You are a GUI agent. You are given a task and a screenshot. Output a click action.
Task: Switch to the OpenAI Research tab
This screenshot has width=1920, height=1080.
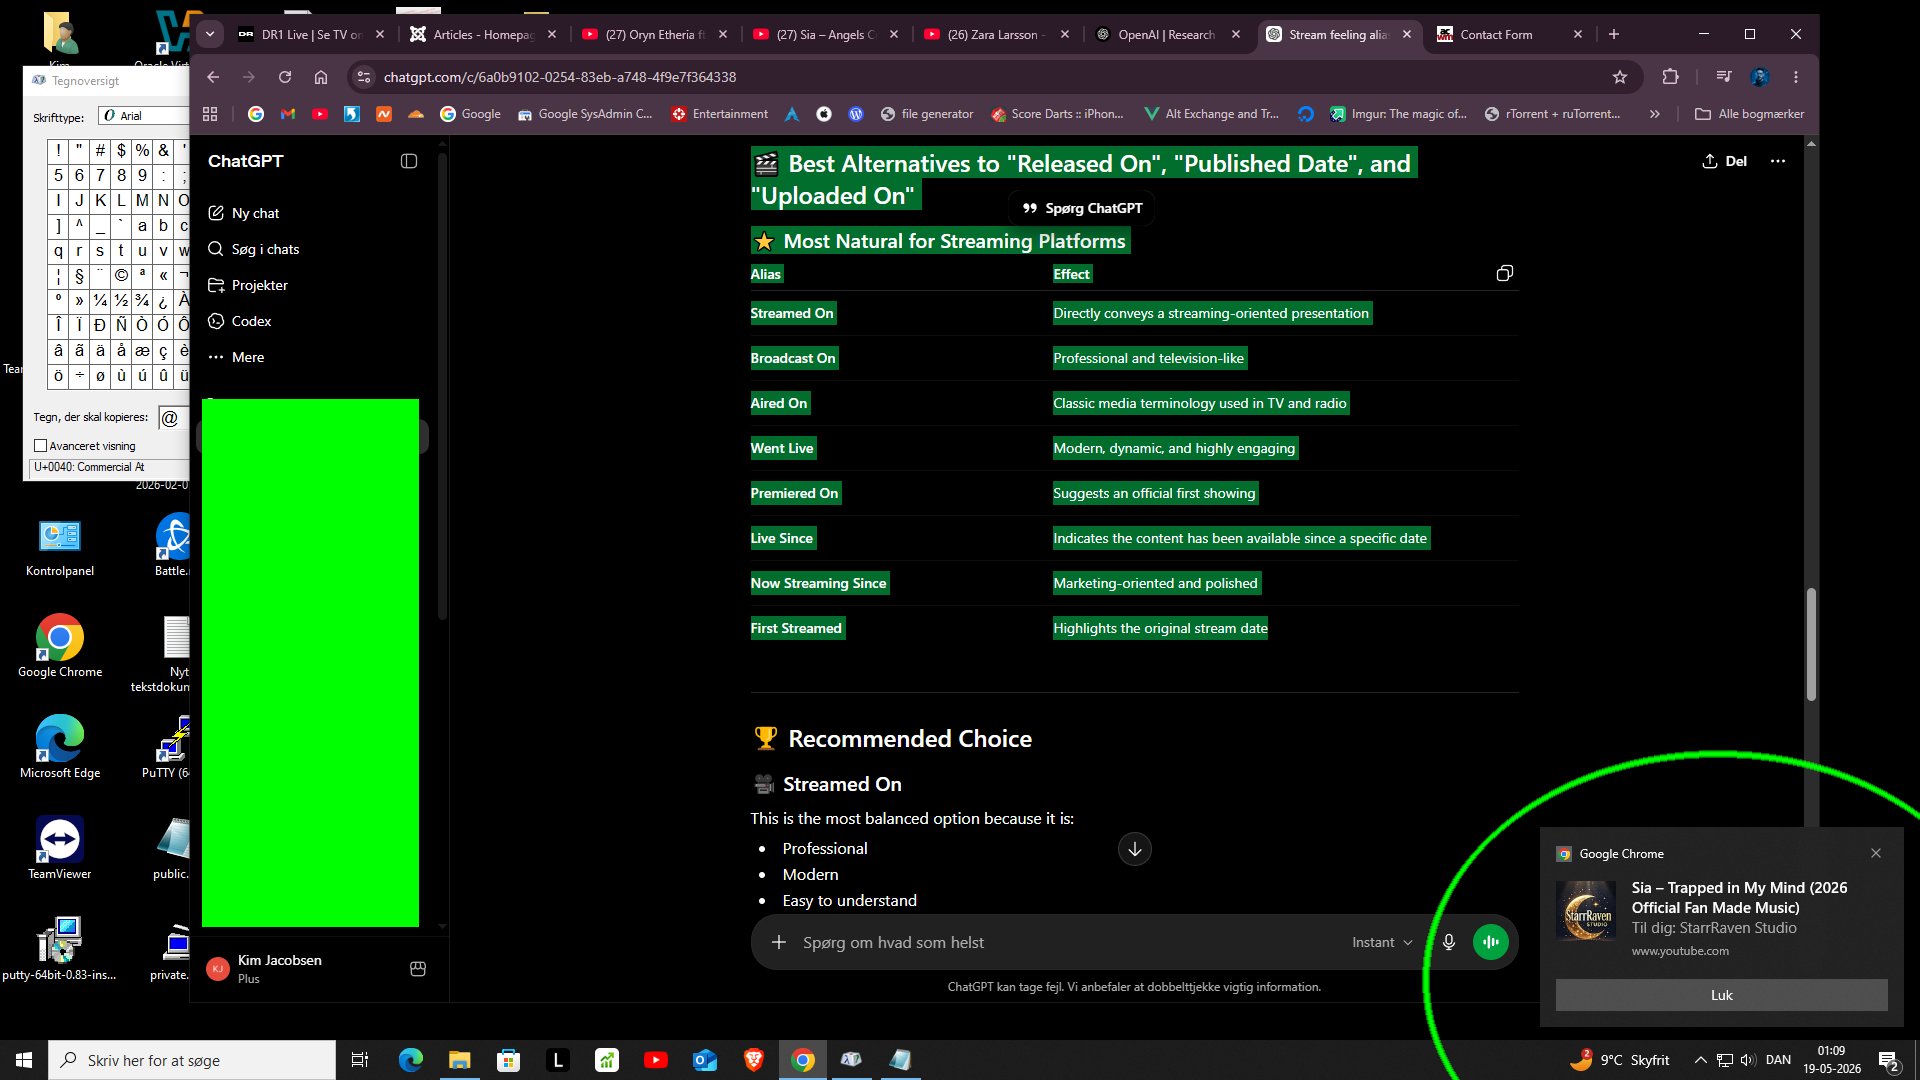pyautogui.click(x=1168, y=34)
